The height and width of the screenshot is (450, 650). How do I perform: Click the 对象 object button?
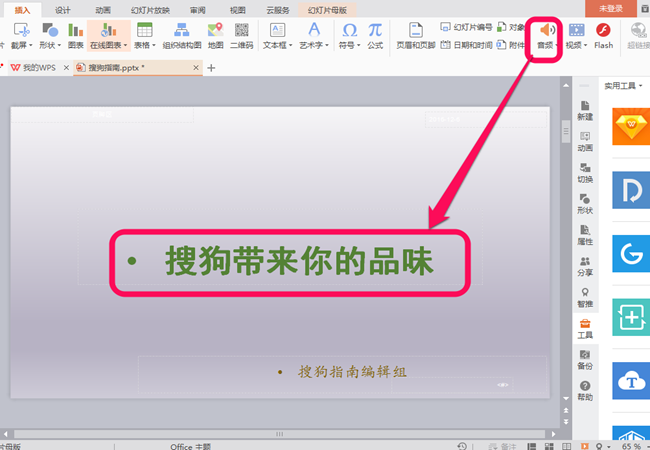click(x=511, y=27)
